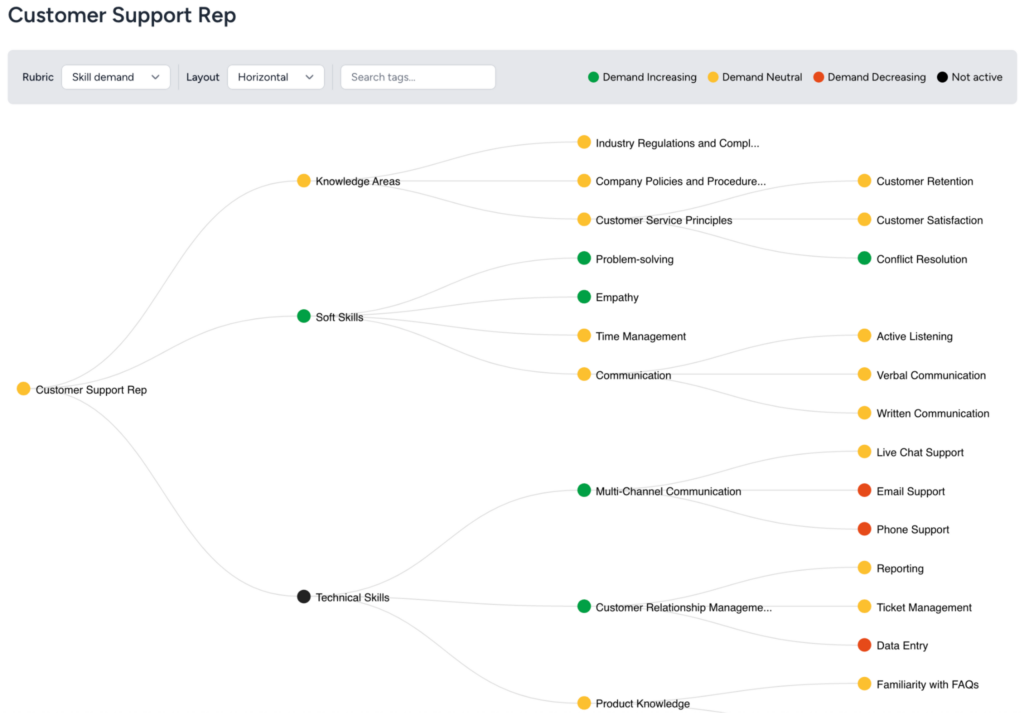Click the Multi-Channel Communication label

click(x=669, y=491)
